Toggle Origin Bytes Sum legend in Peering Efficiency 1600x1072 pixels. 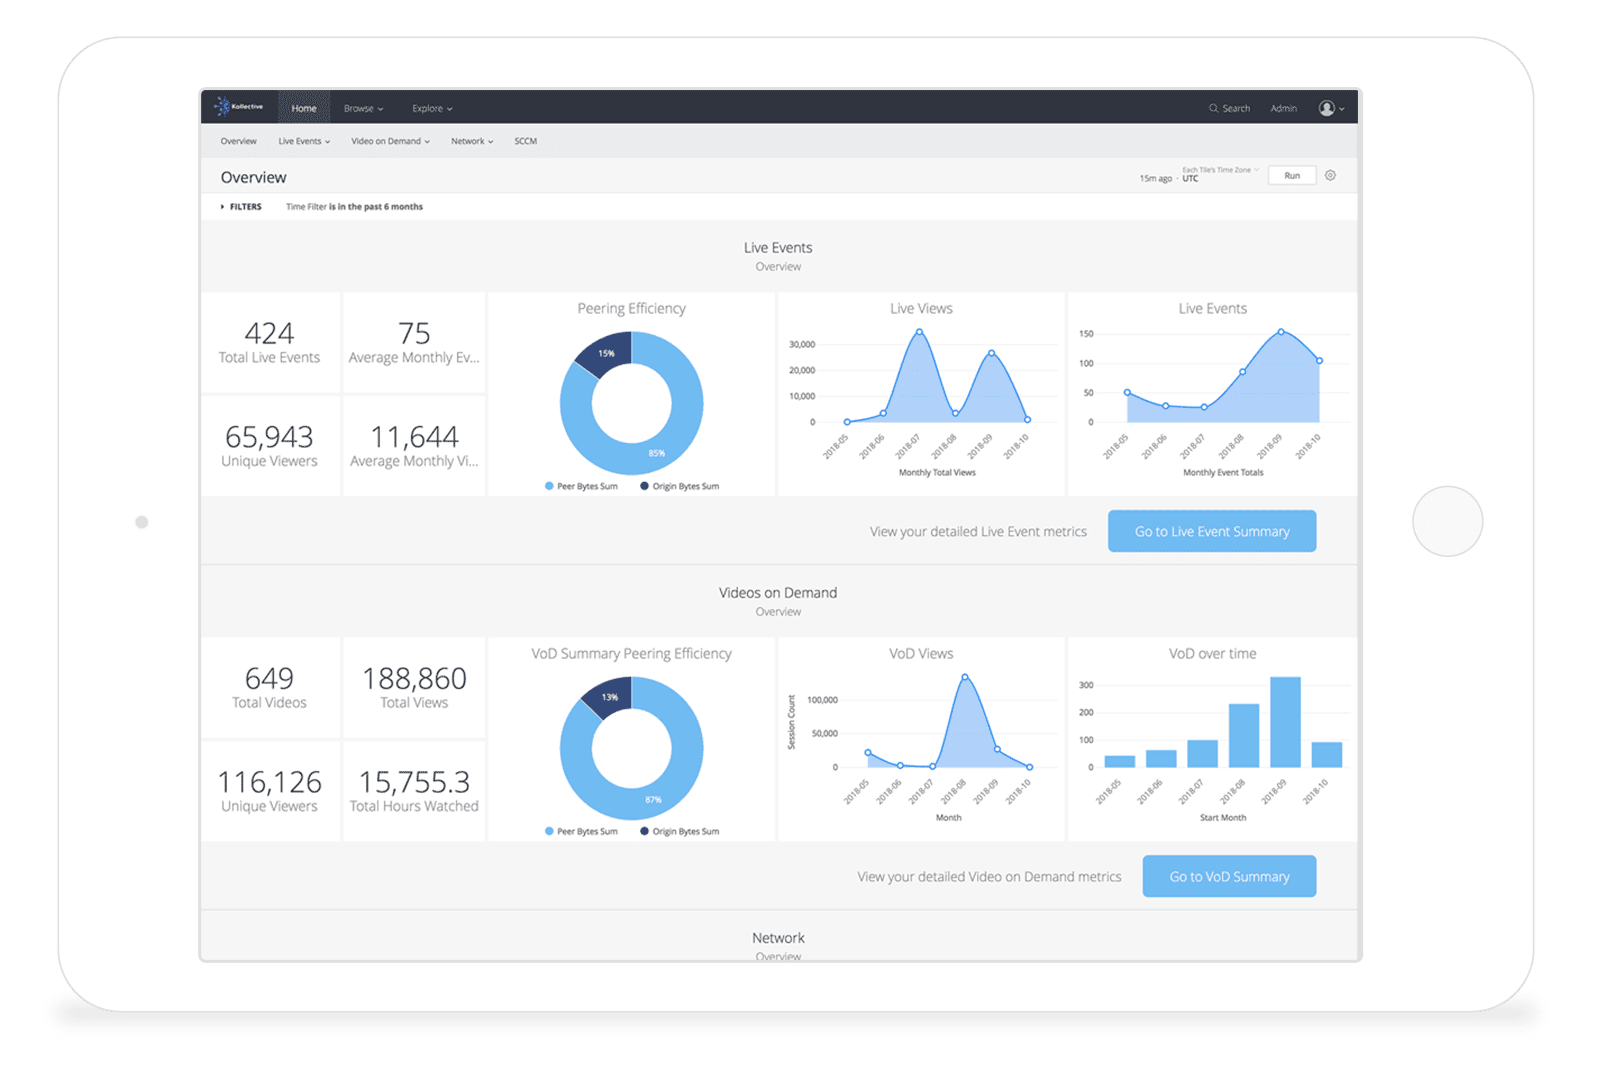tap(679, 486)
